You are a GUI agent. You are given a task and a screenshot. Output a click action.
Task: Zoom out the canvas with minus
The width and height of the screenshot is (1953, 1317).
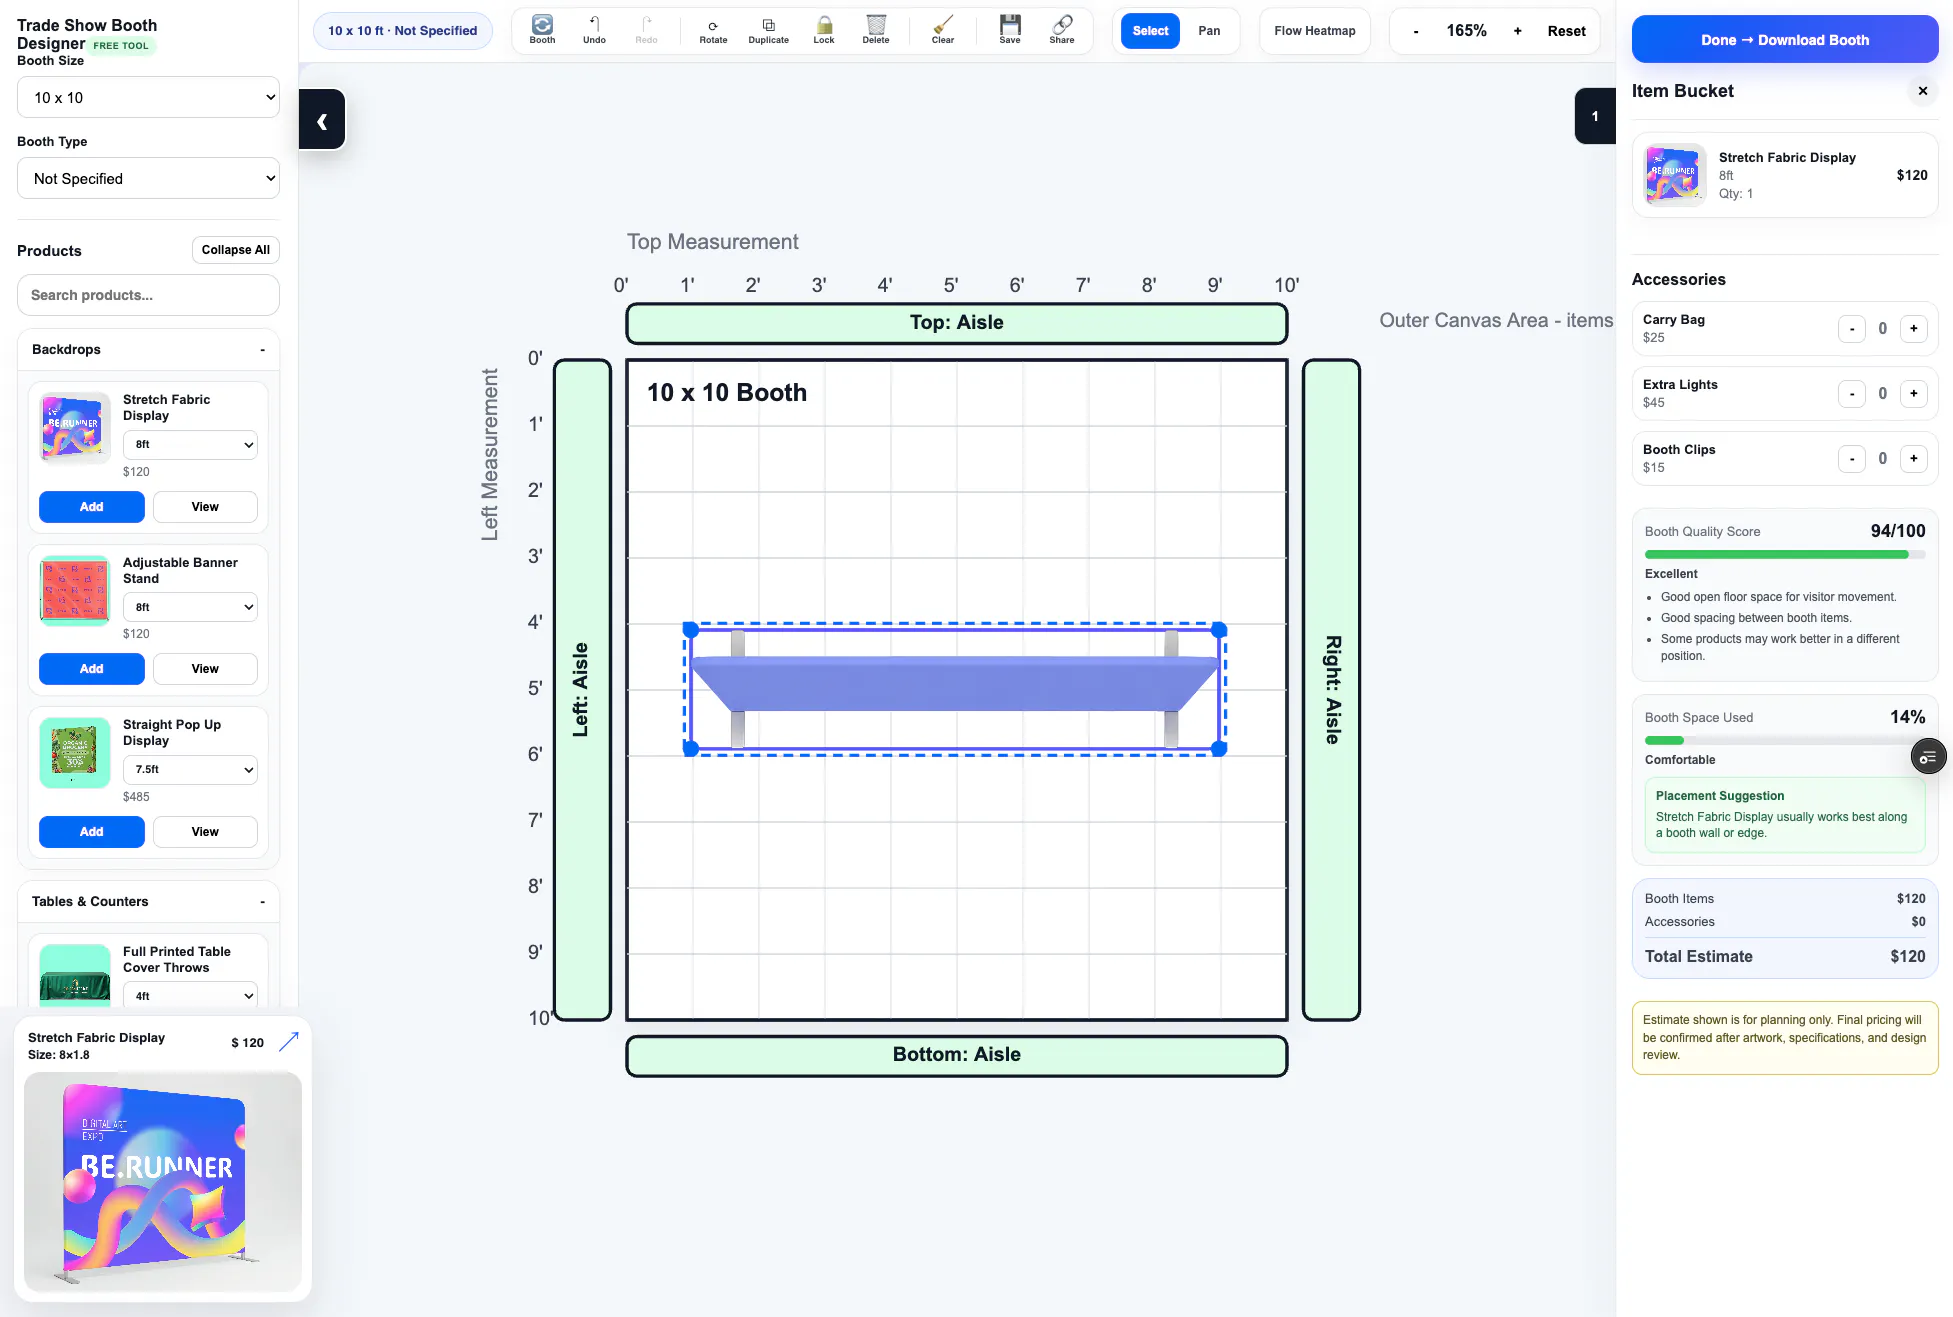pos(1415,31)
